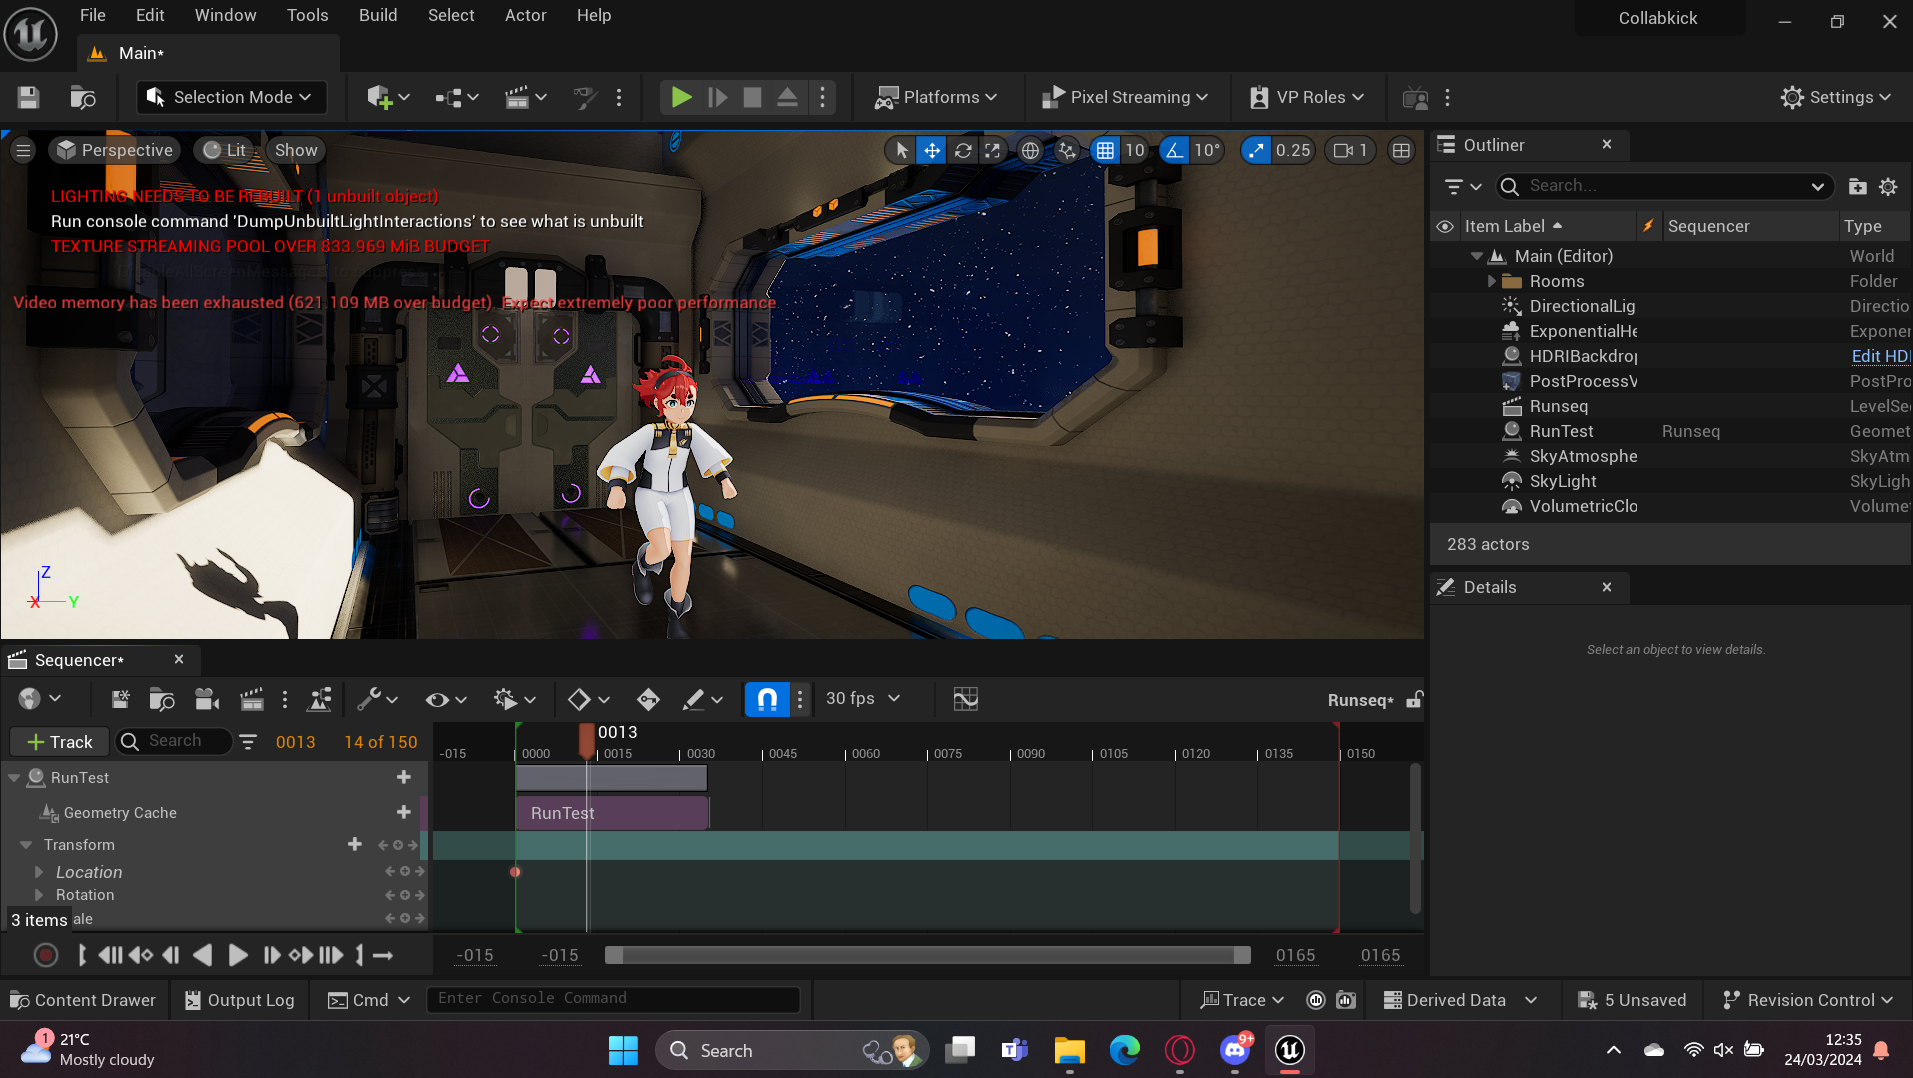Open the Settings dropdown
This screenshot has height=1078, width=1913.
1836,97
